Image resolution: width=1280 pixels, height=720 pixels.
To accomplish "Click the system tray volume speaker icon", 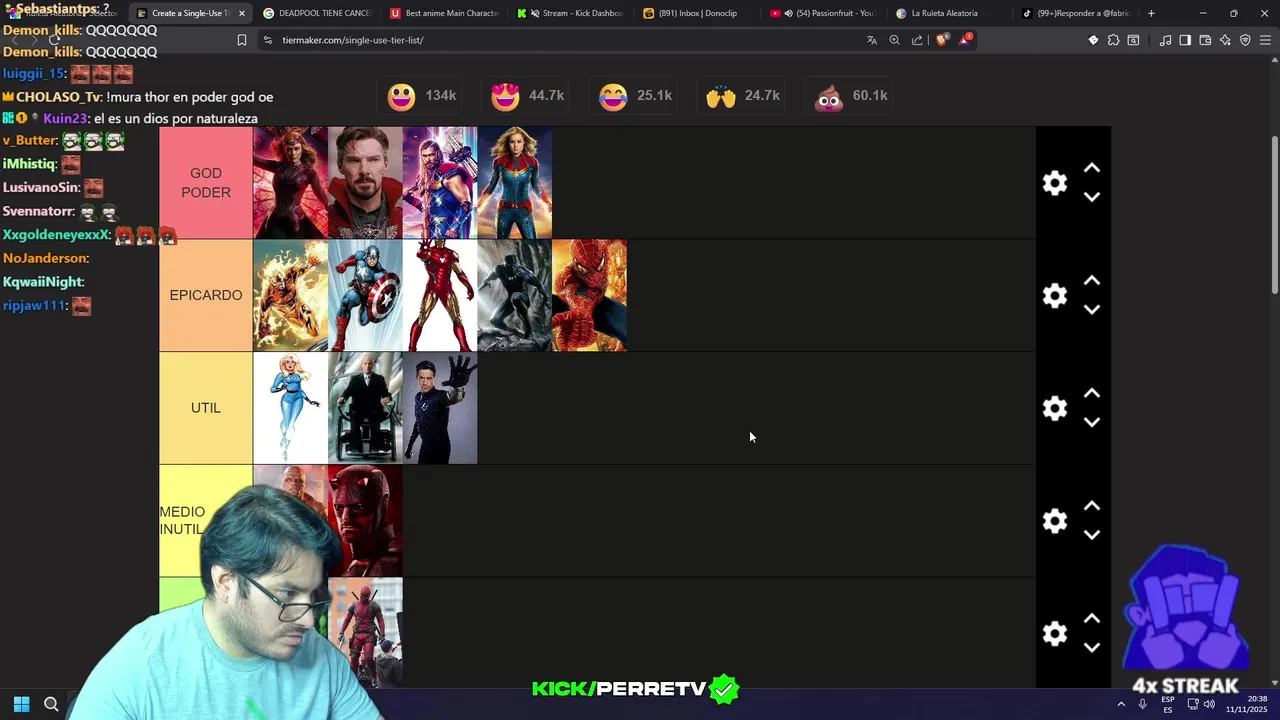I will [x=1209, y=704].
